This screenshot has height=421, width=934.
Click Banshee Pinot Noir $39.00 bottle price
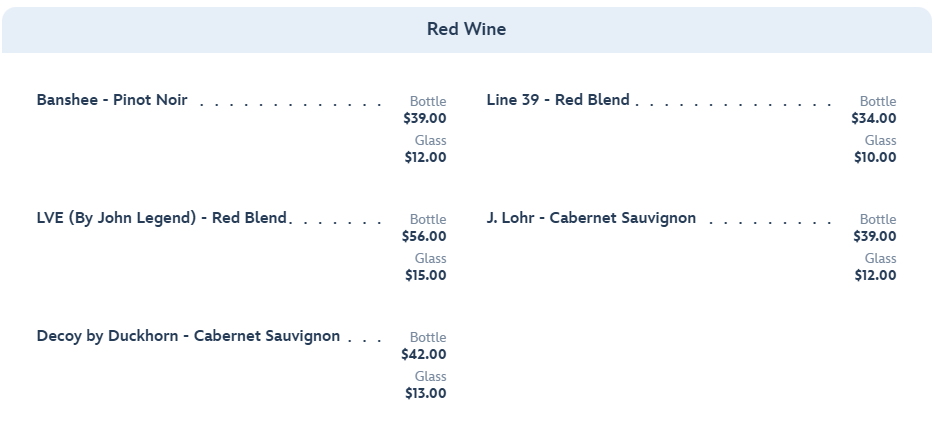(x=425, y=118)
